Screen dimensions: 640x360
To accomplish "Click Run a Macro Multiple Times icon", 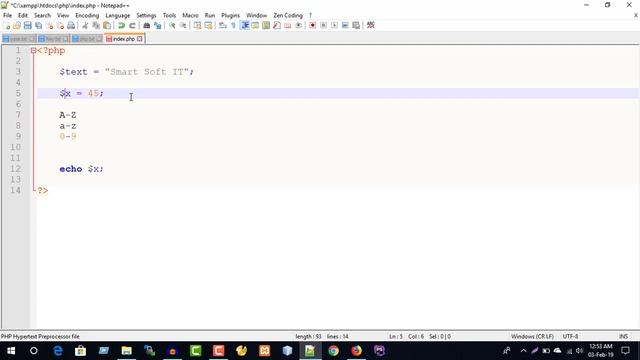I will 345,25.
